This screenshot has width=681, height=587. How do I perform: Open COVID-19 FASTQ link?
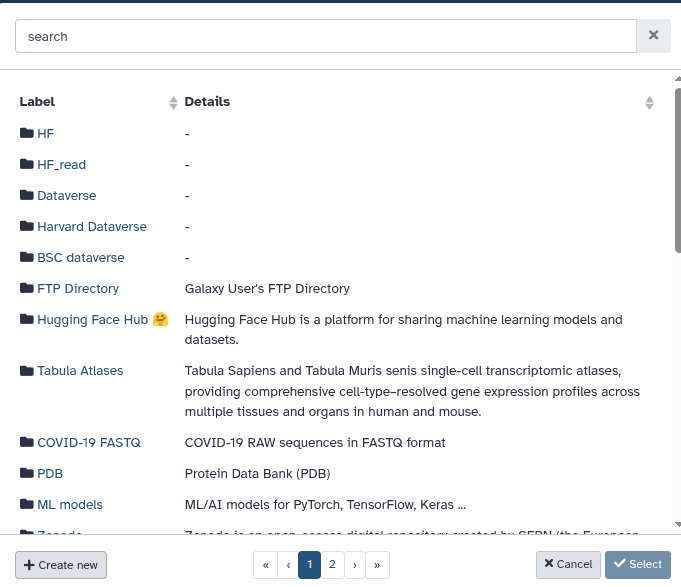[x=89, y=443]
